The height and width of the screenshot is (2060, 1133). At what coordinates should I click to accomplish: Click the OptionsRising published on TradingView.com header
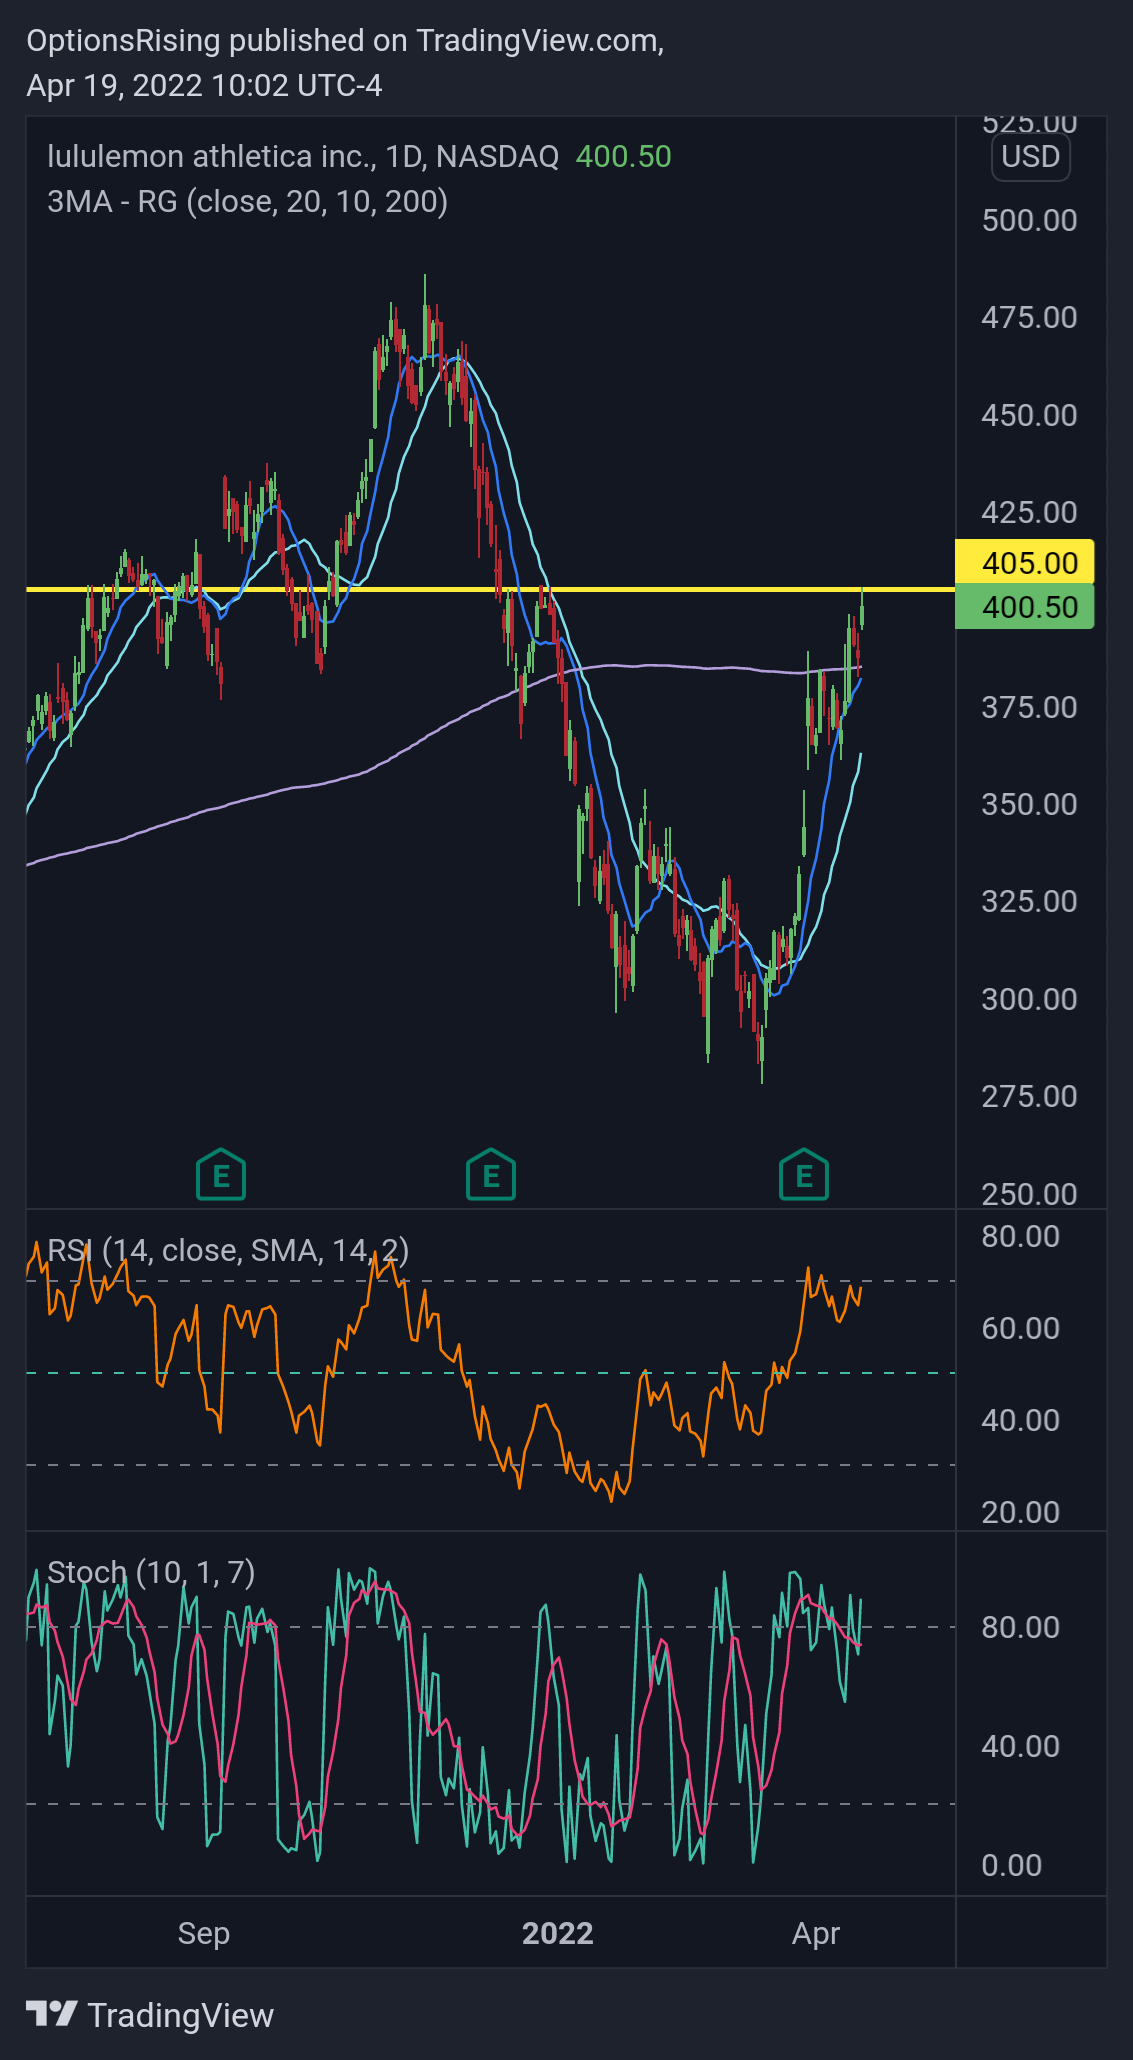point(345,41)
